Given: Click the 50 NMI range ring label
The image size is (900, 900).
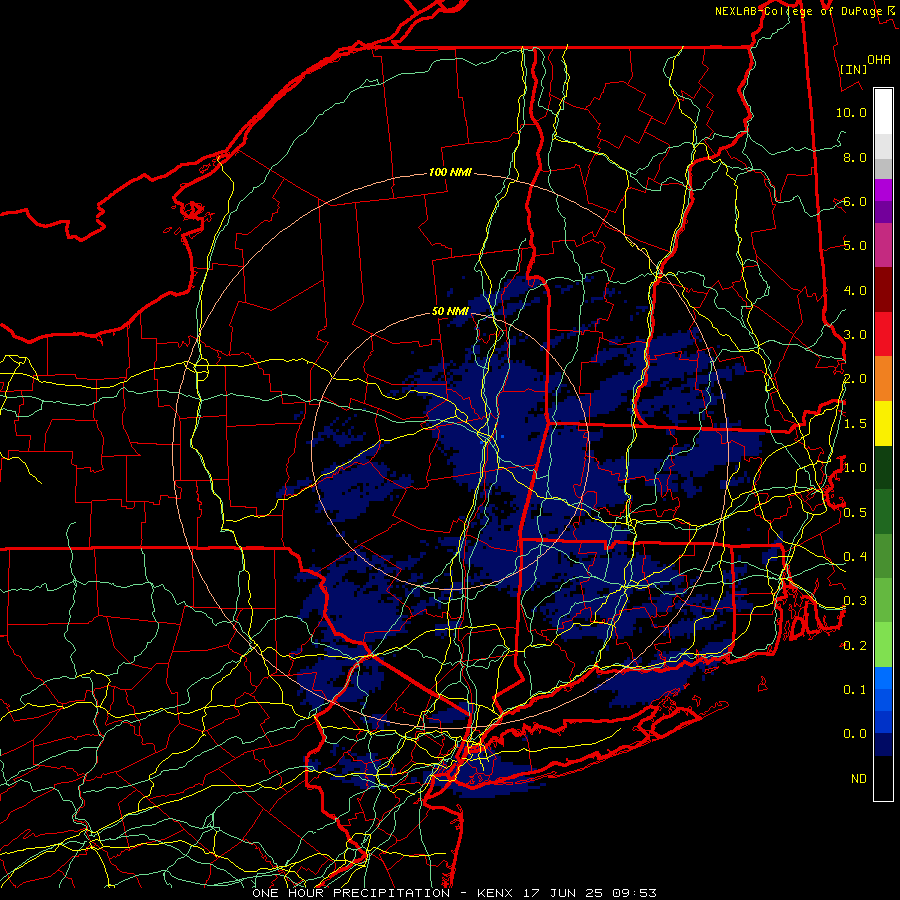Looking at the screenshot, I should click(450, 311).
